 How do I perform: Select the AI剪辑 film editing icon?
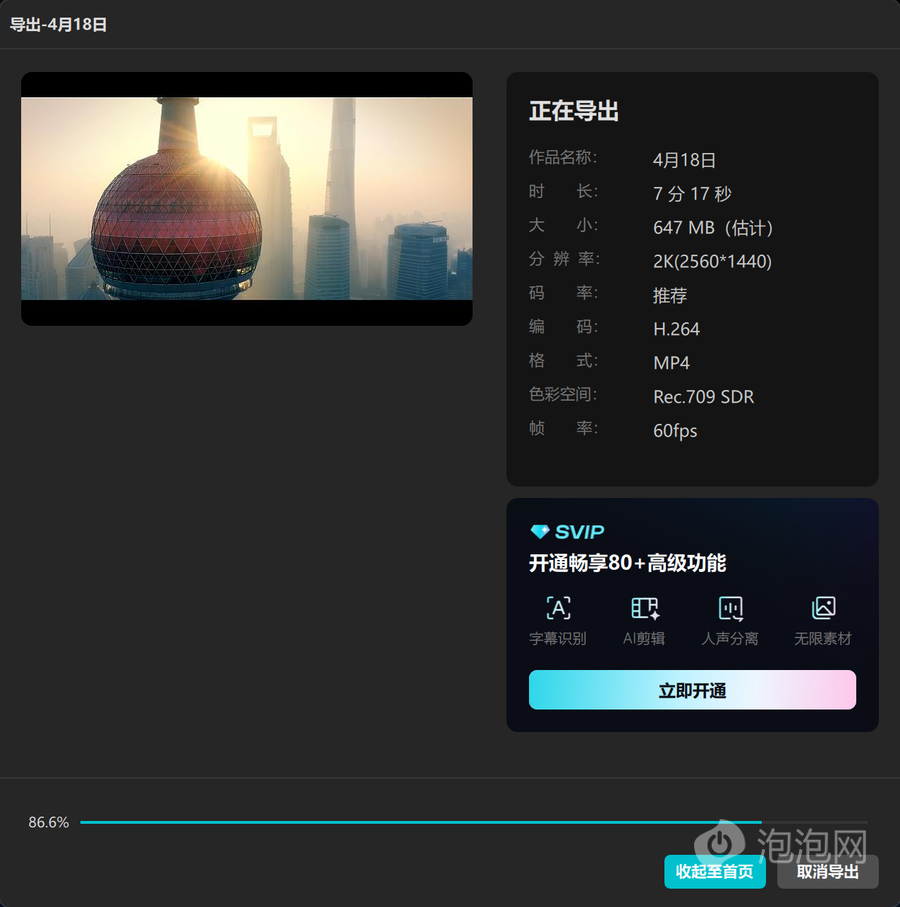645,608
